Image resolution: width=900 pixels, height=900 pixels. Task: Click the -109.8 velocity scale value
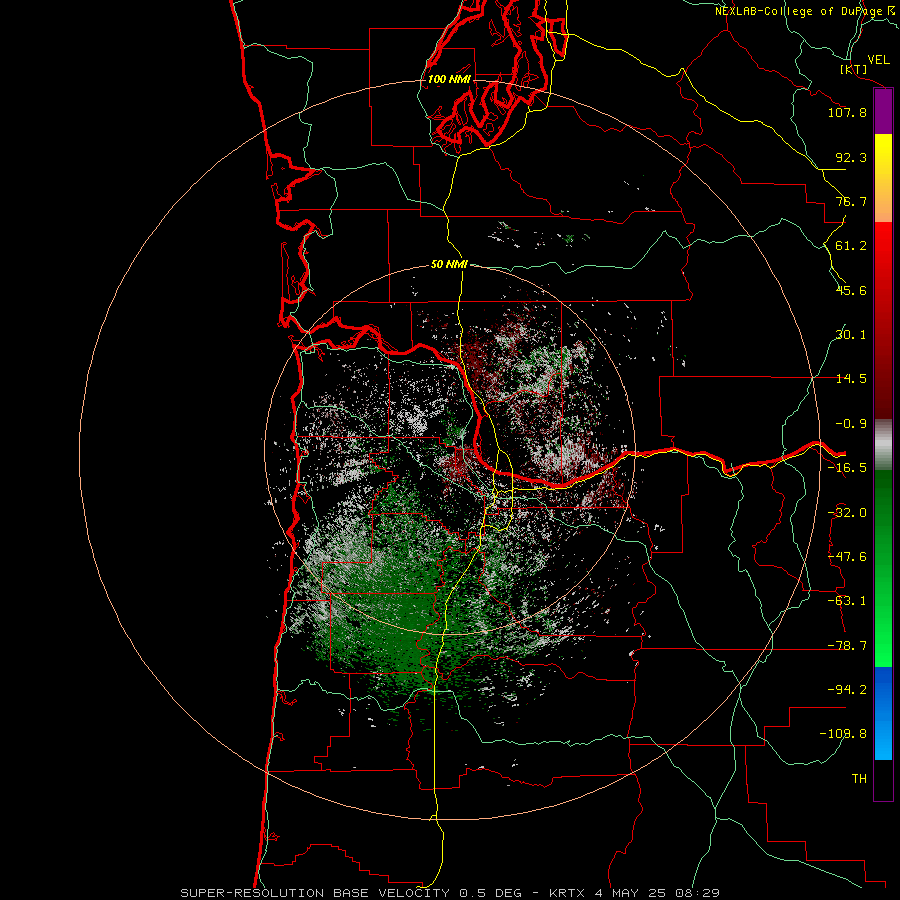pos(843,734)
